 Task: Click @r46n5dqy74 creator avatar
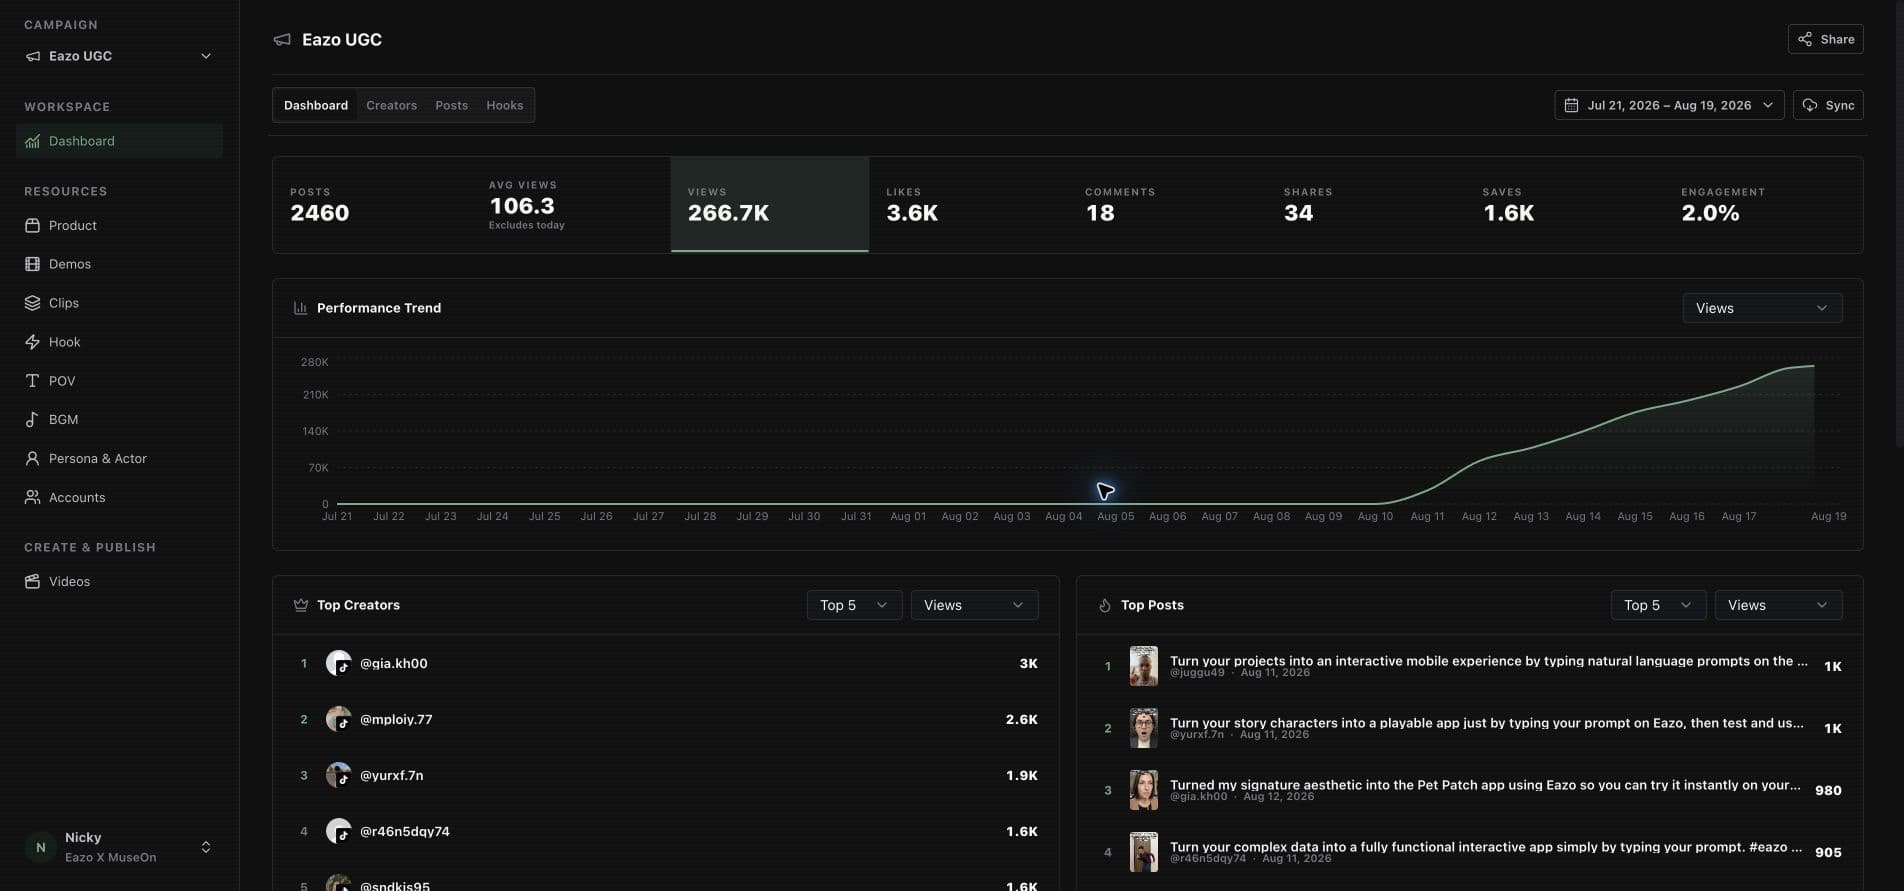(x=338, y=831)
